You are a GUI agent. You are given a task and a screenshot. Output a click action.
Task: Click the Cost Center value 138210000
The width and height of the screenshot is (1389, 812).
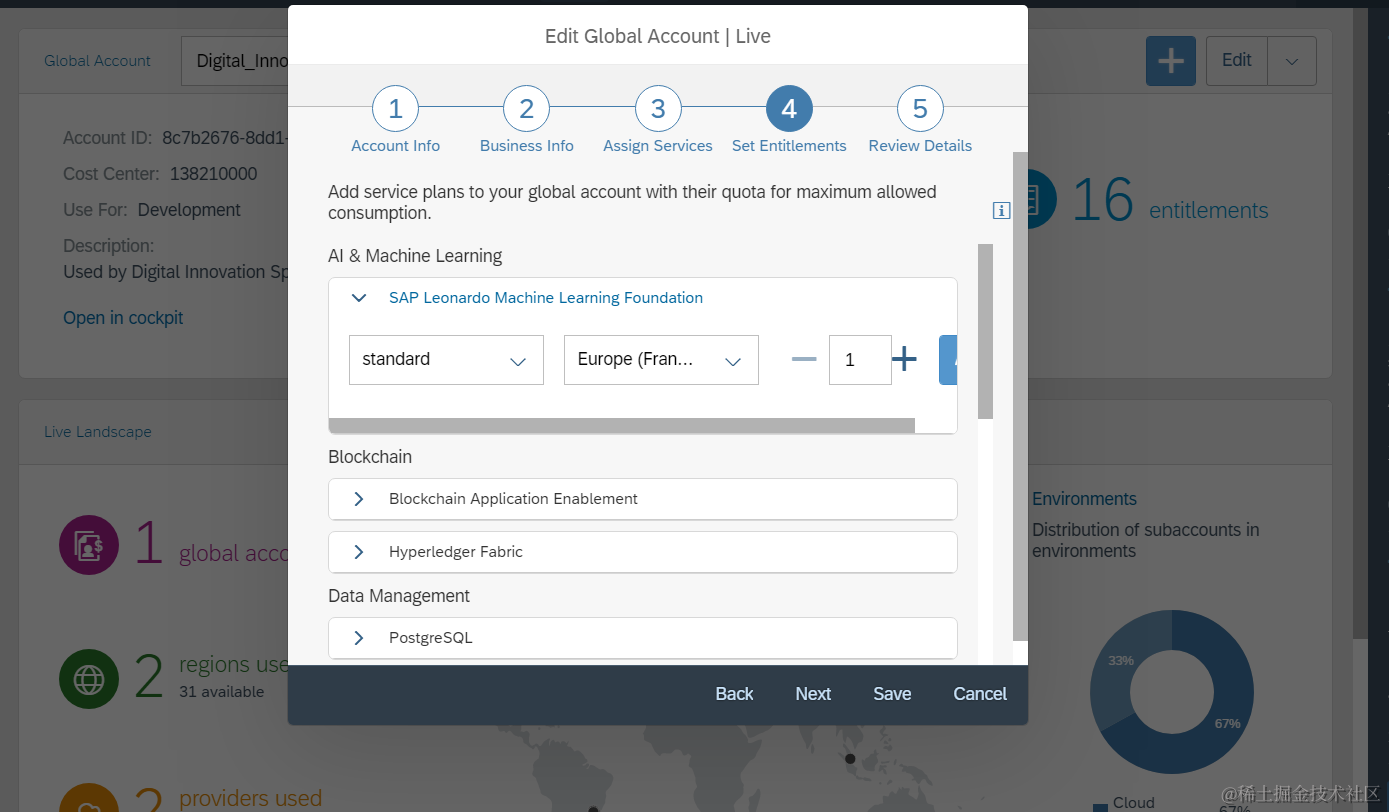pos(213,174)
